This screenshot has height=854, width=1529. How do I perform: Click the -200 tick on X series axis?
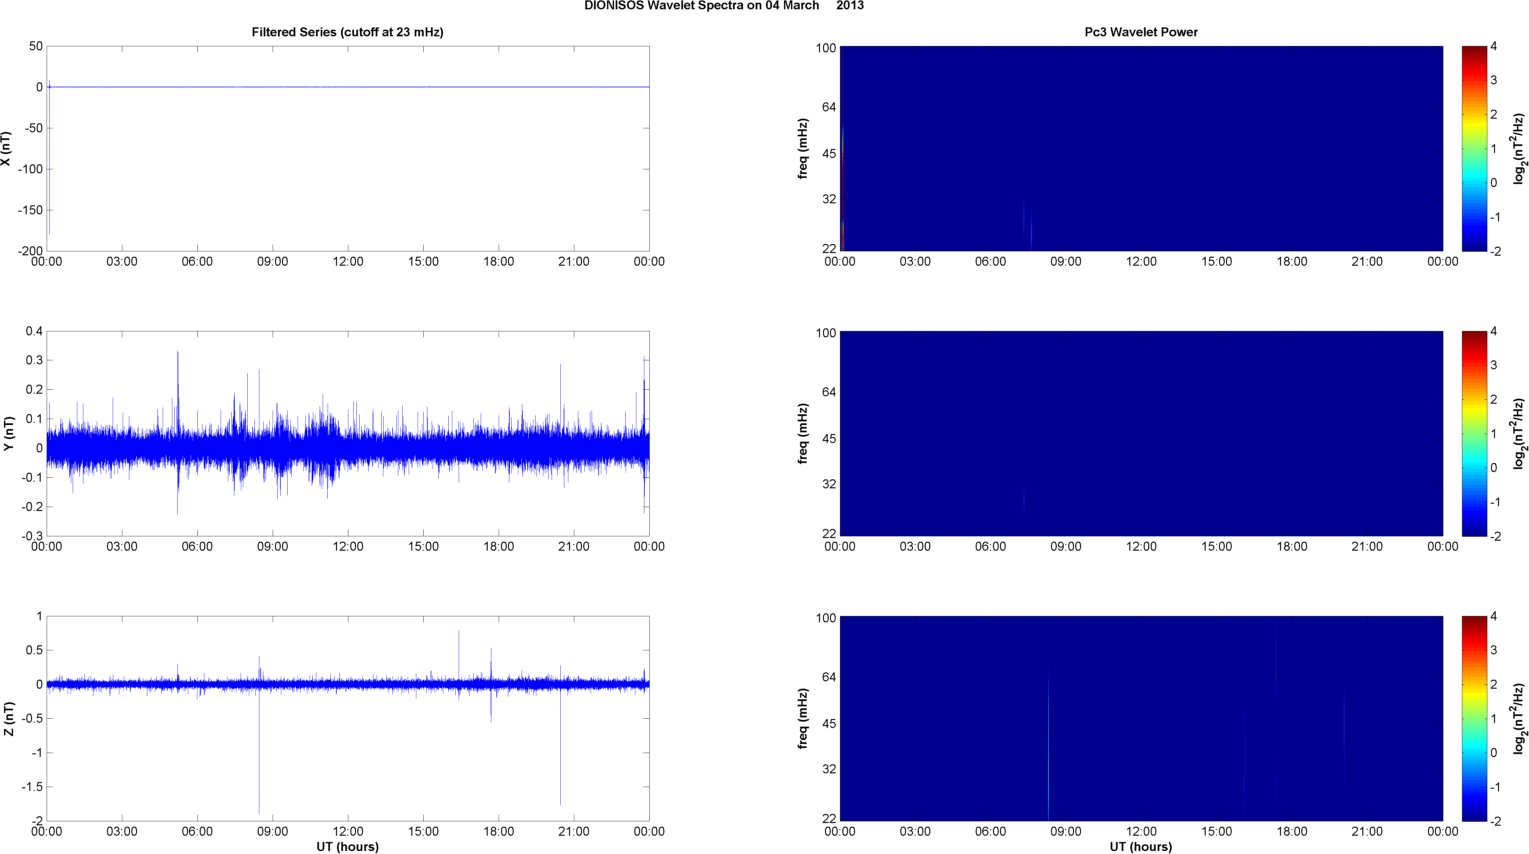pos(30,252)
